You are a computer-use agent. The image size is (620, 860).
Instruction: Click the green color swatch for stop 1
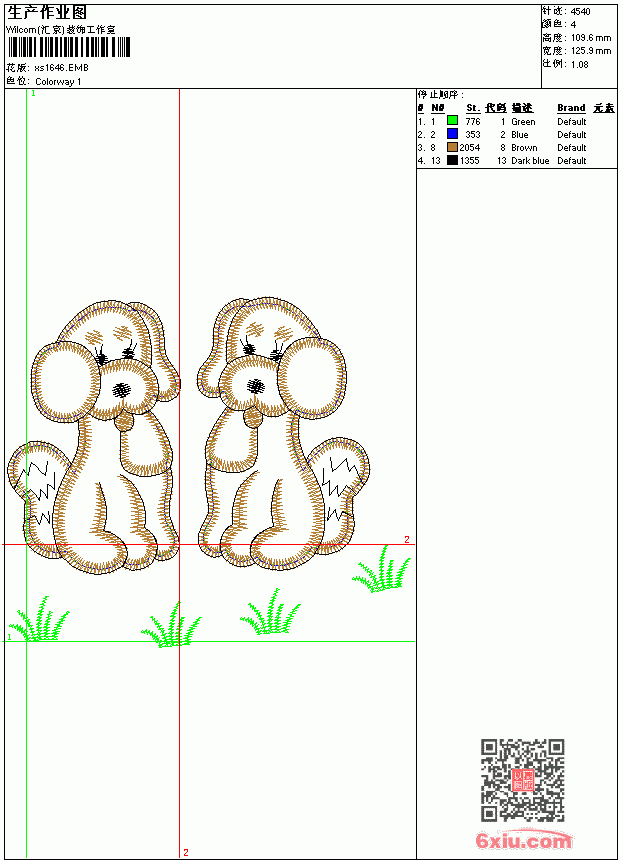pos(452,121)
